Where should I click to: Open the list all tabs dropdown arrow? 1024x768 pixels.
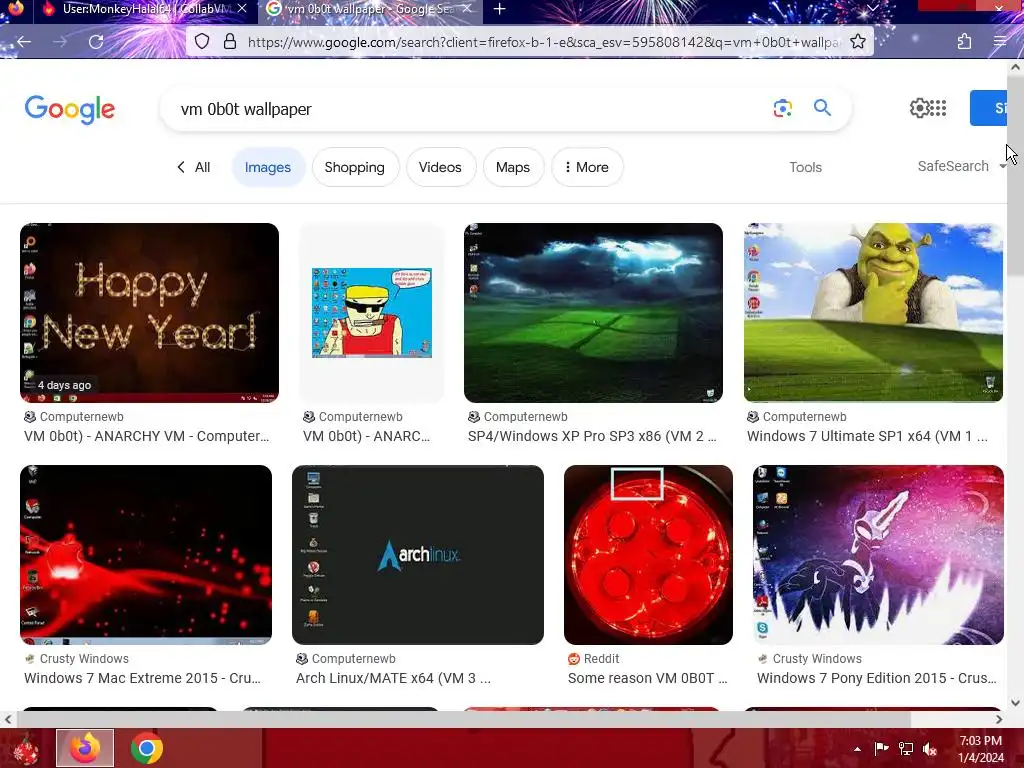[x=872, y=9]
